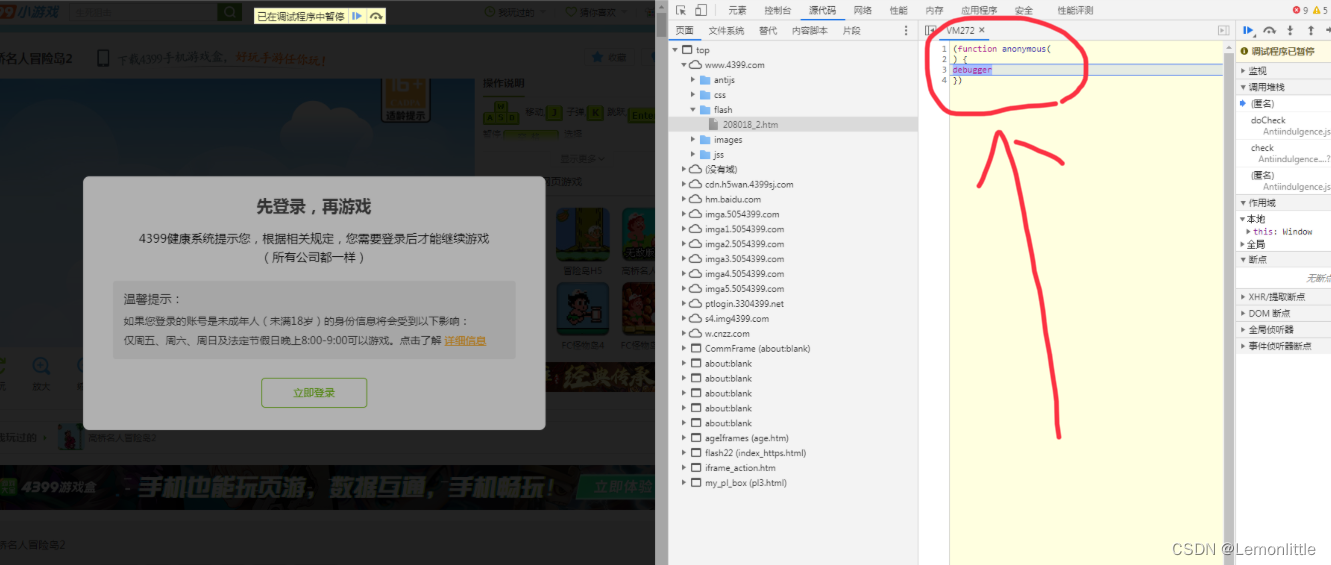The width and height of the screenshot is (1331, 565).
Task: Select the doCheck call stack frame
Action: (x=1284, y=126)
